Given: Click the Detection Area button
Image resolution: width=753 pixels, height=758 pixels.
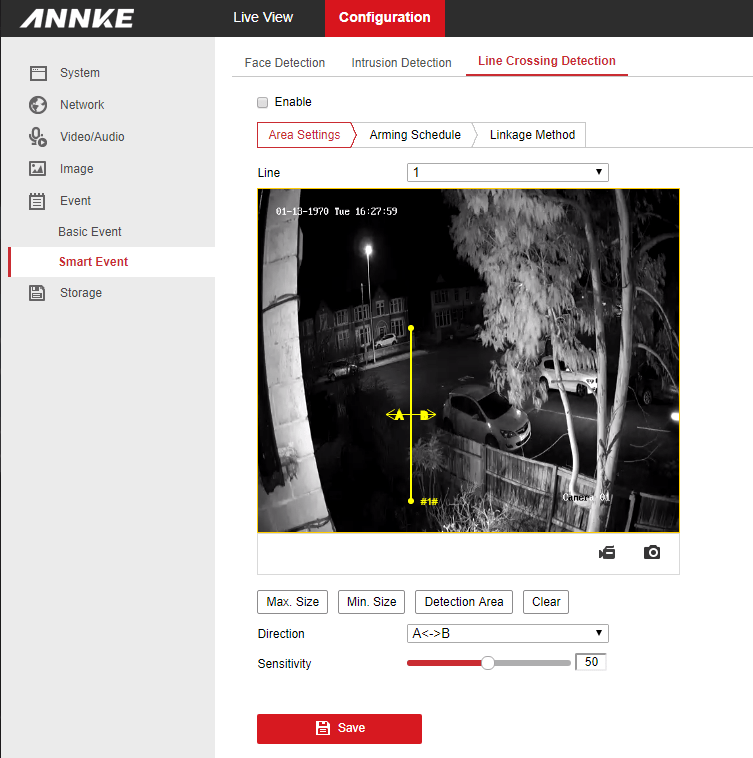Looking at the screenshot, I should pos(464,602).
